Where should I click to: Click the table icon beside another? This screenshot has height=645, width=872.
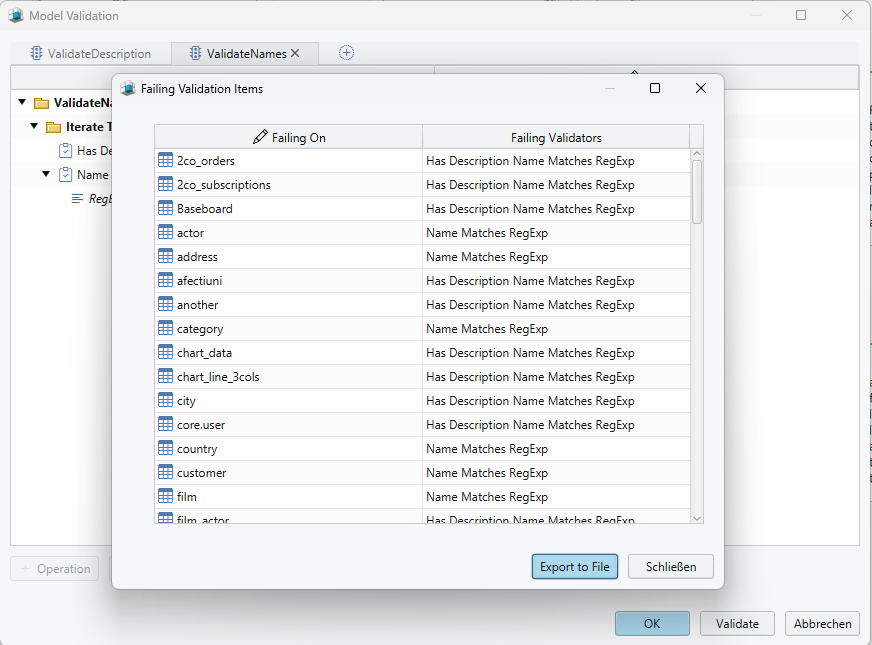point(165,304)
